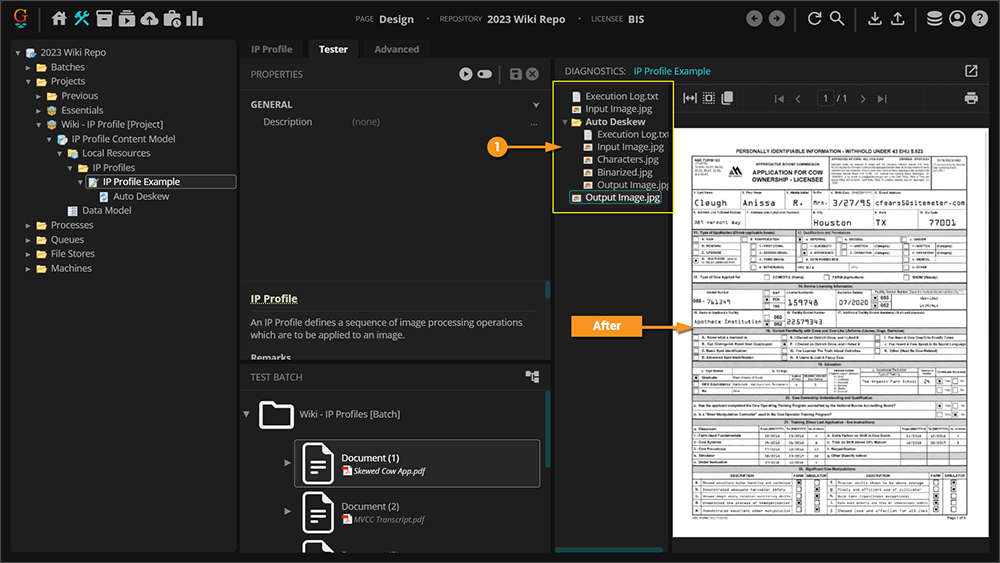Open the Home page icon

[x=59, y=18]
